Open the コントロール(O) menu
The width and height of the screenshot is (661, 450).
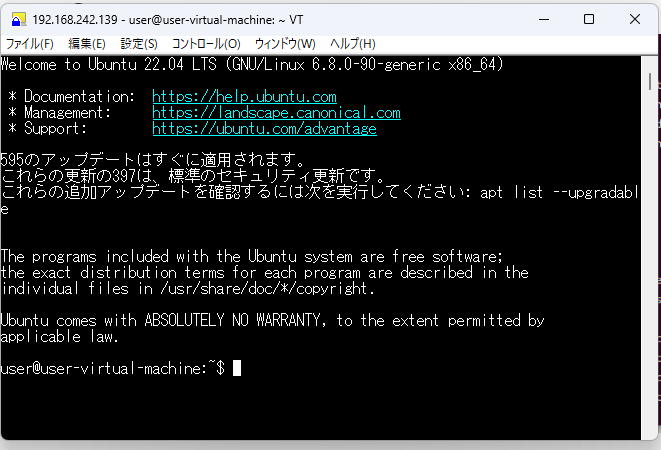point(206,44)
